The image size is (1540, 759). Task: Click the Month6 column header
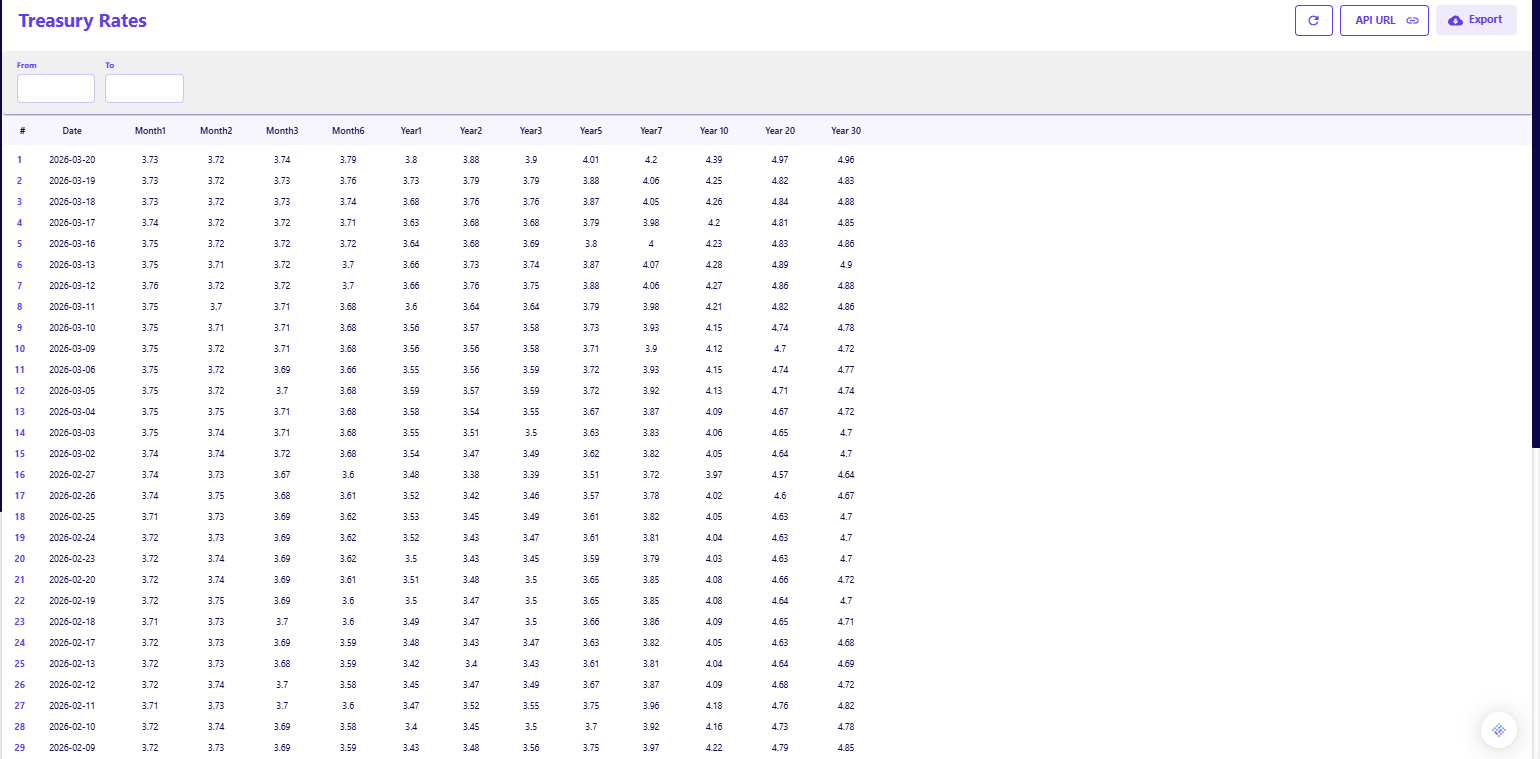[348, 131]
